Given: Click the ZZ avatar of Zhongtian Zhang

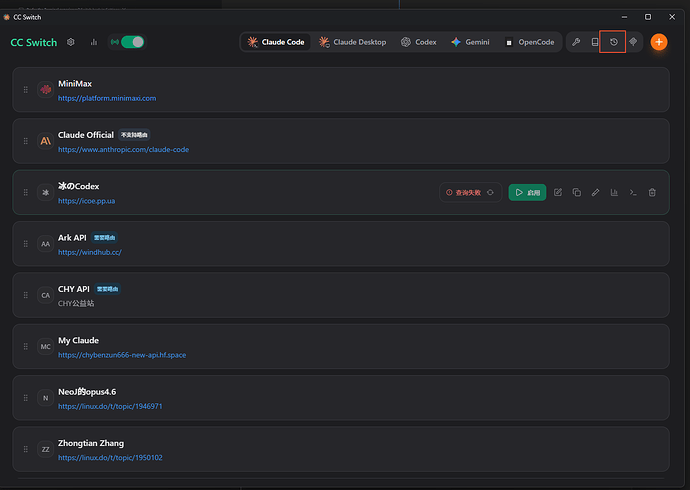Looking at the screenshot, I should point(45,449).
